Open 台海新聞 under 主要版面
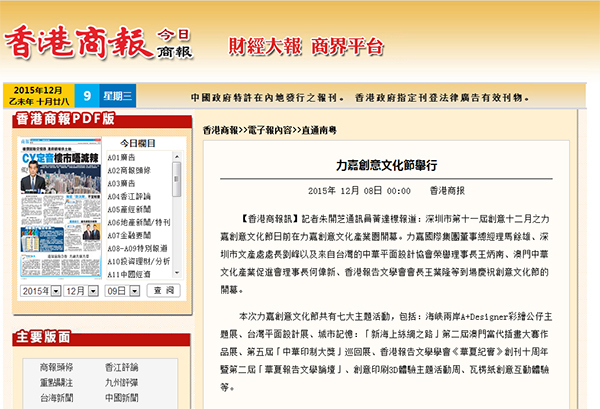 (56, 398)
